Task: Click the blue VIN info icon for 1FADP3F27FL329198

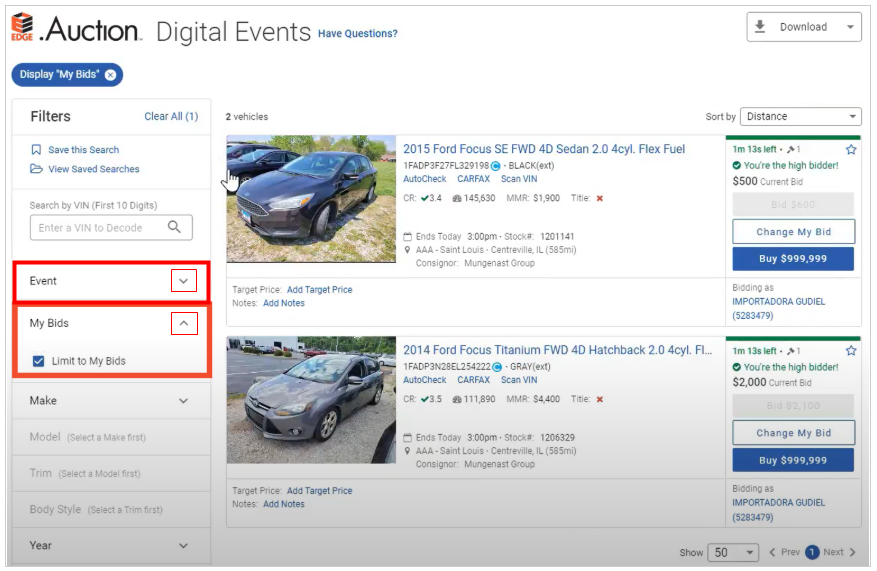Action: pos(496,166)
